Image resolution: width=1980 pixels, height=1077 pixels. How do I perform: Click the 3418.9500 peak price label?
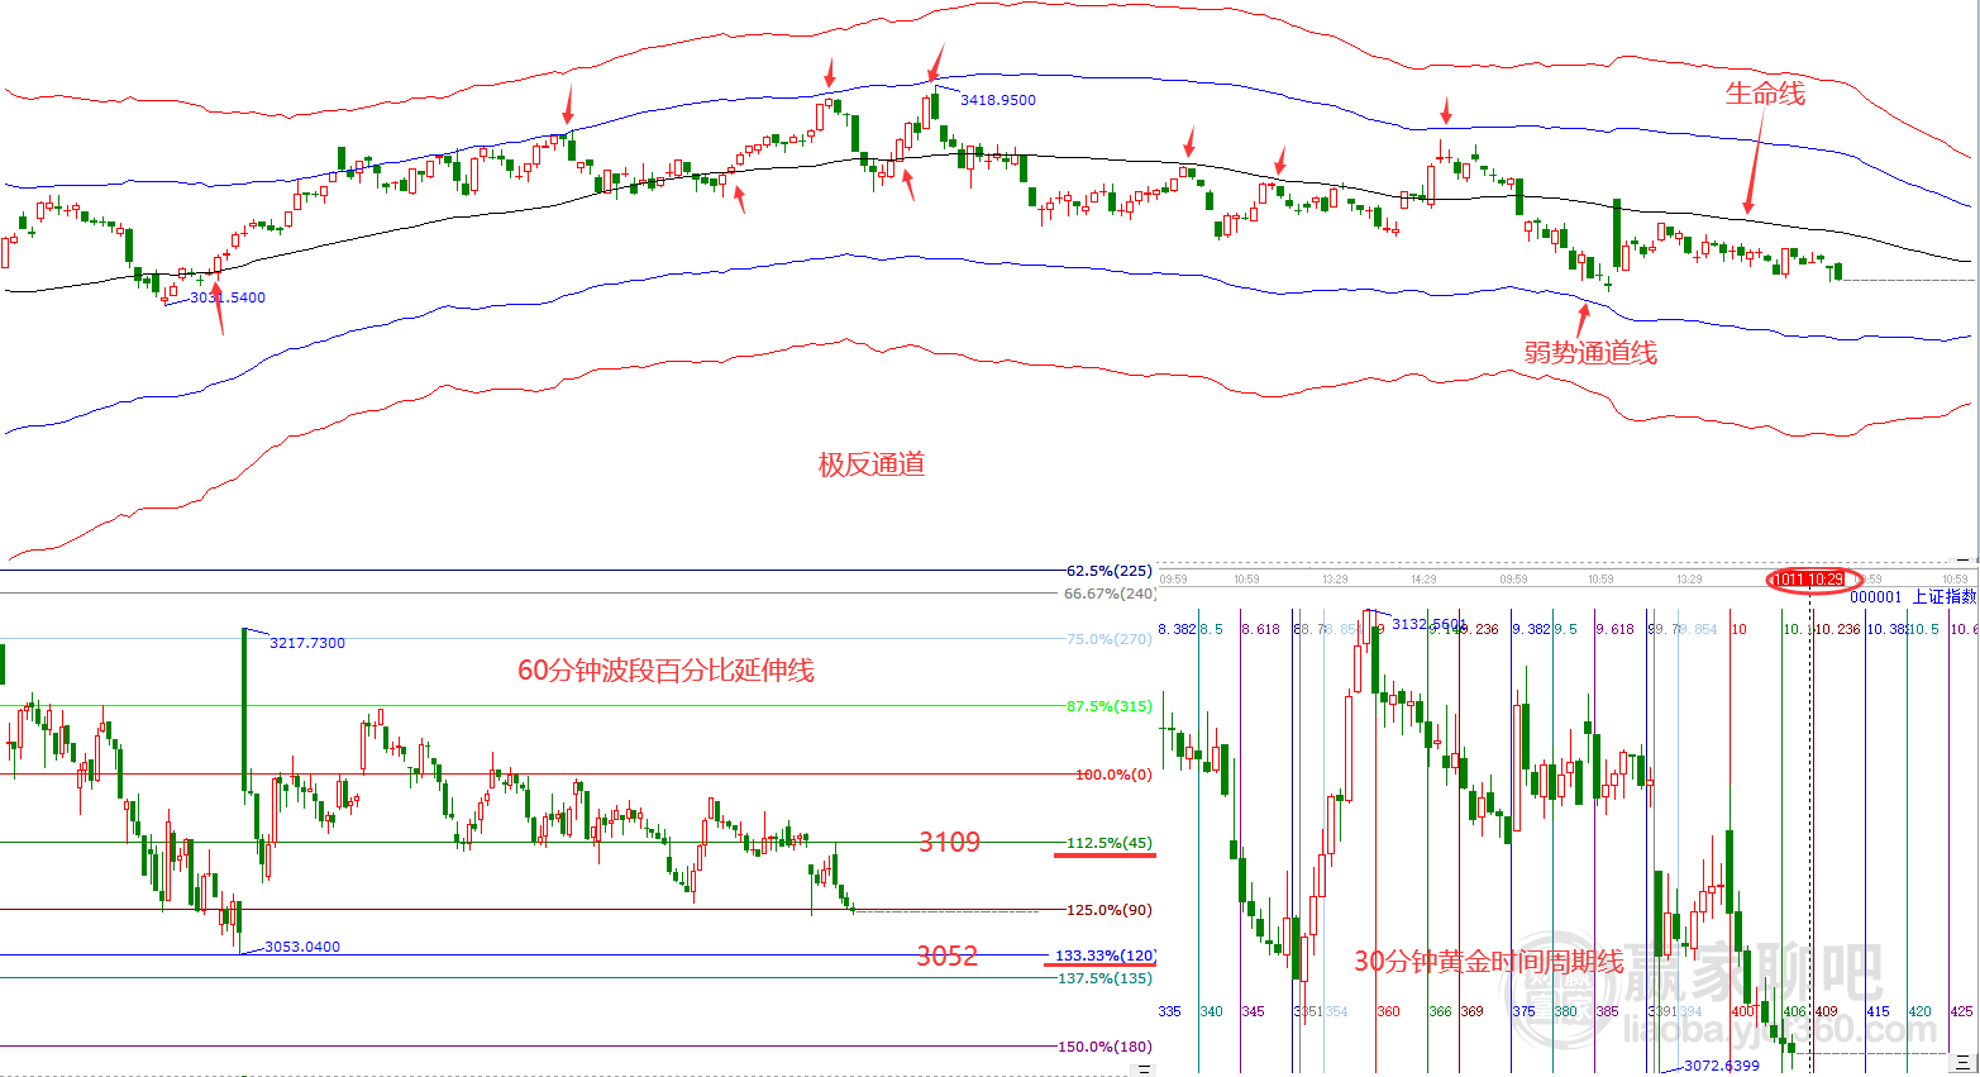pos(998,100)
